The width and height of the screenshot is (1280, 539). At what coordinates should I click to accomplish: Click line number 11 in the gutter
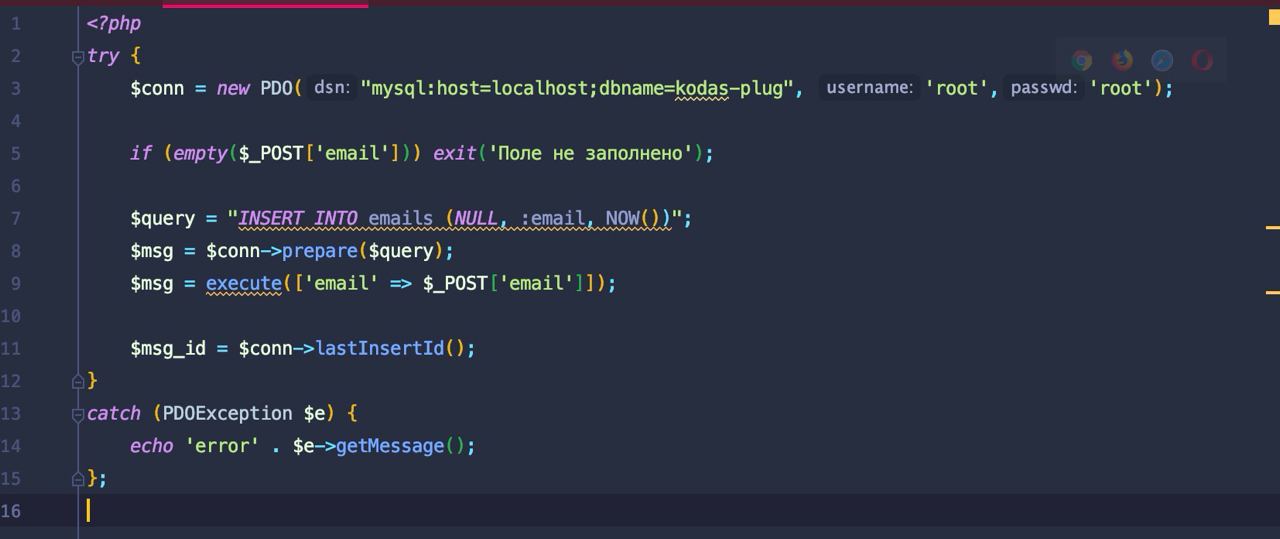(x=11, y=348)
